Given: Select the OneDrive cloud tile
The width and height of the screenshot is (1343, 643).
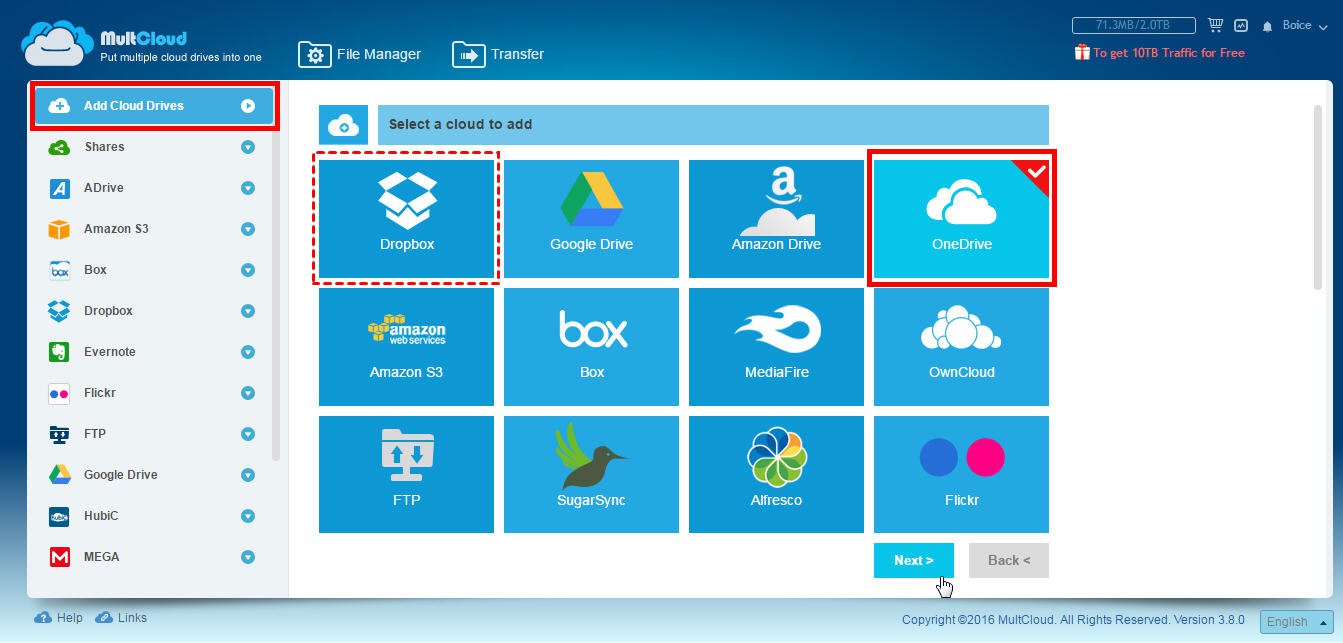Looking at the screenshot, I should click(961, 218).
